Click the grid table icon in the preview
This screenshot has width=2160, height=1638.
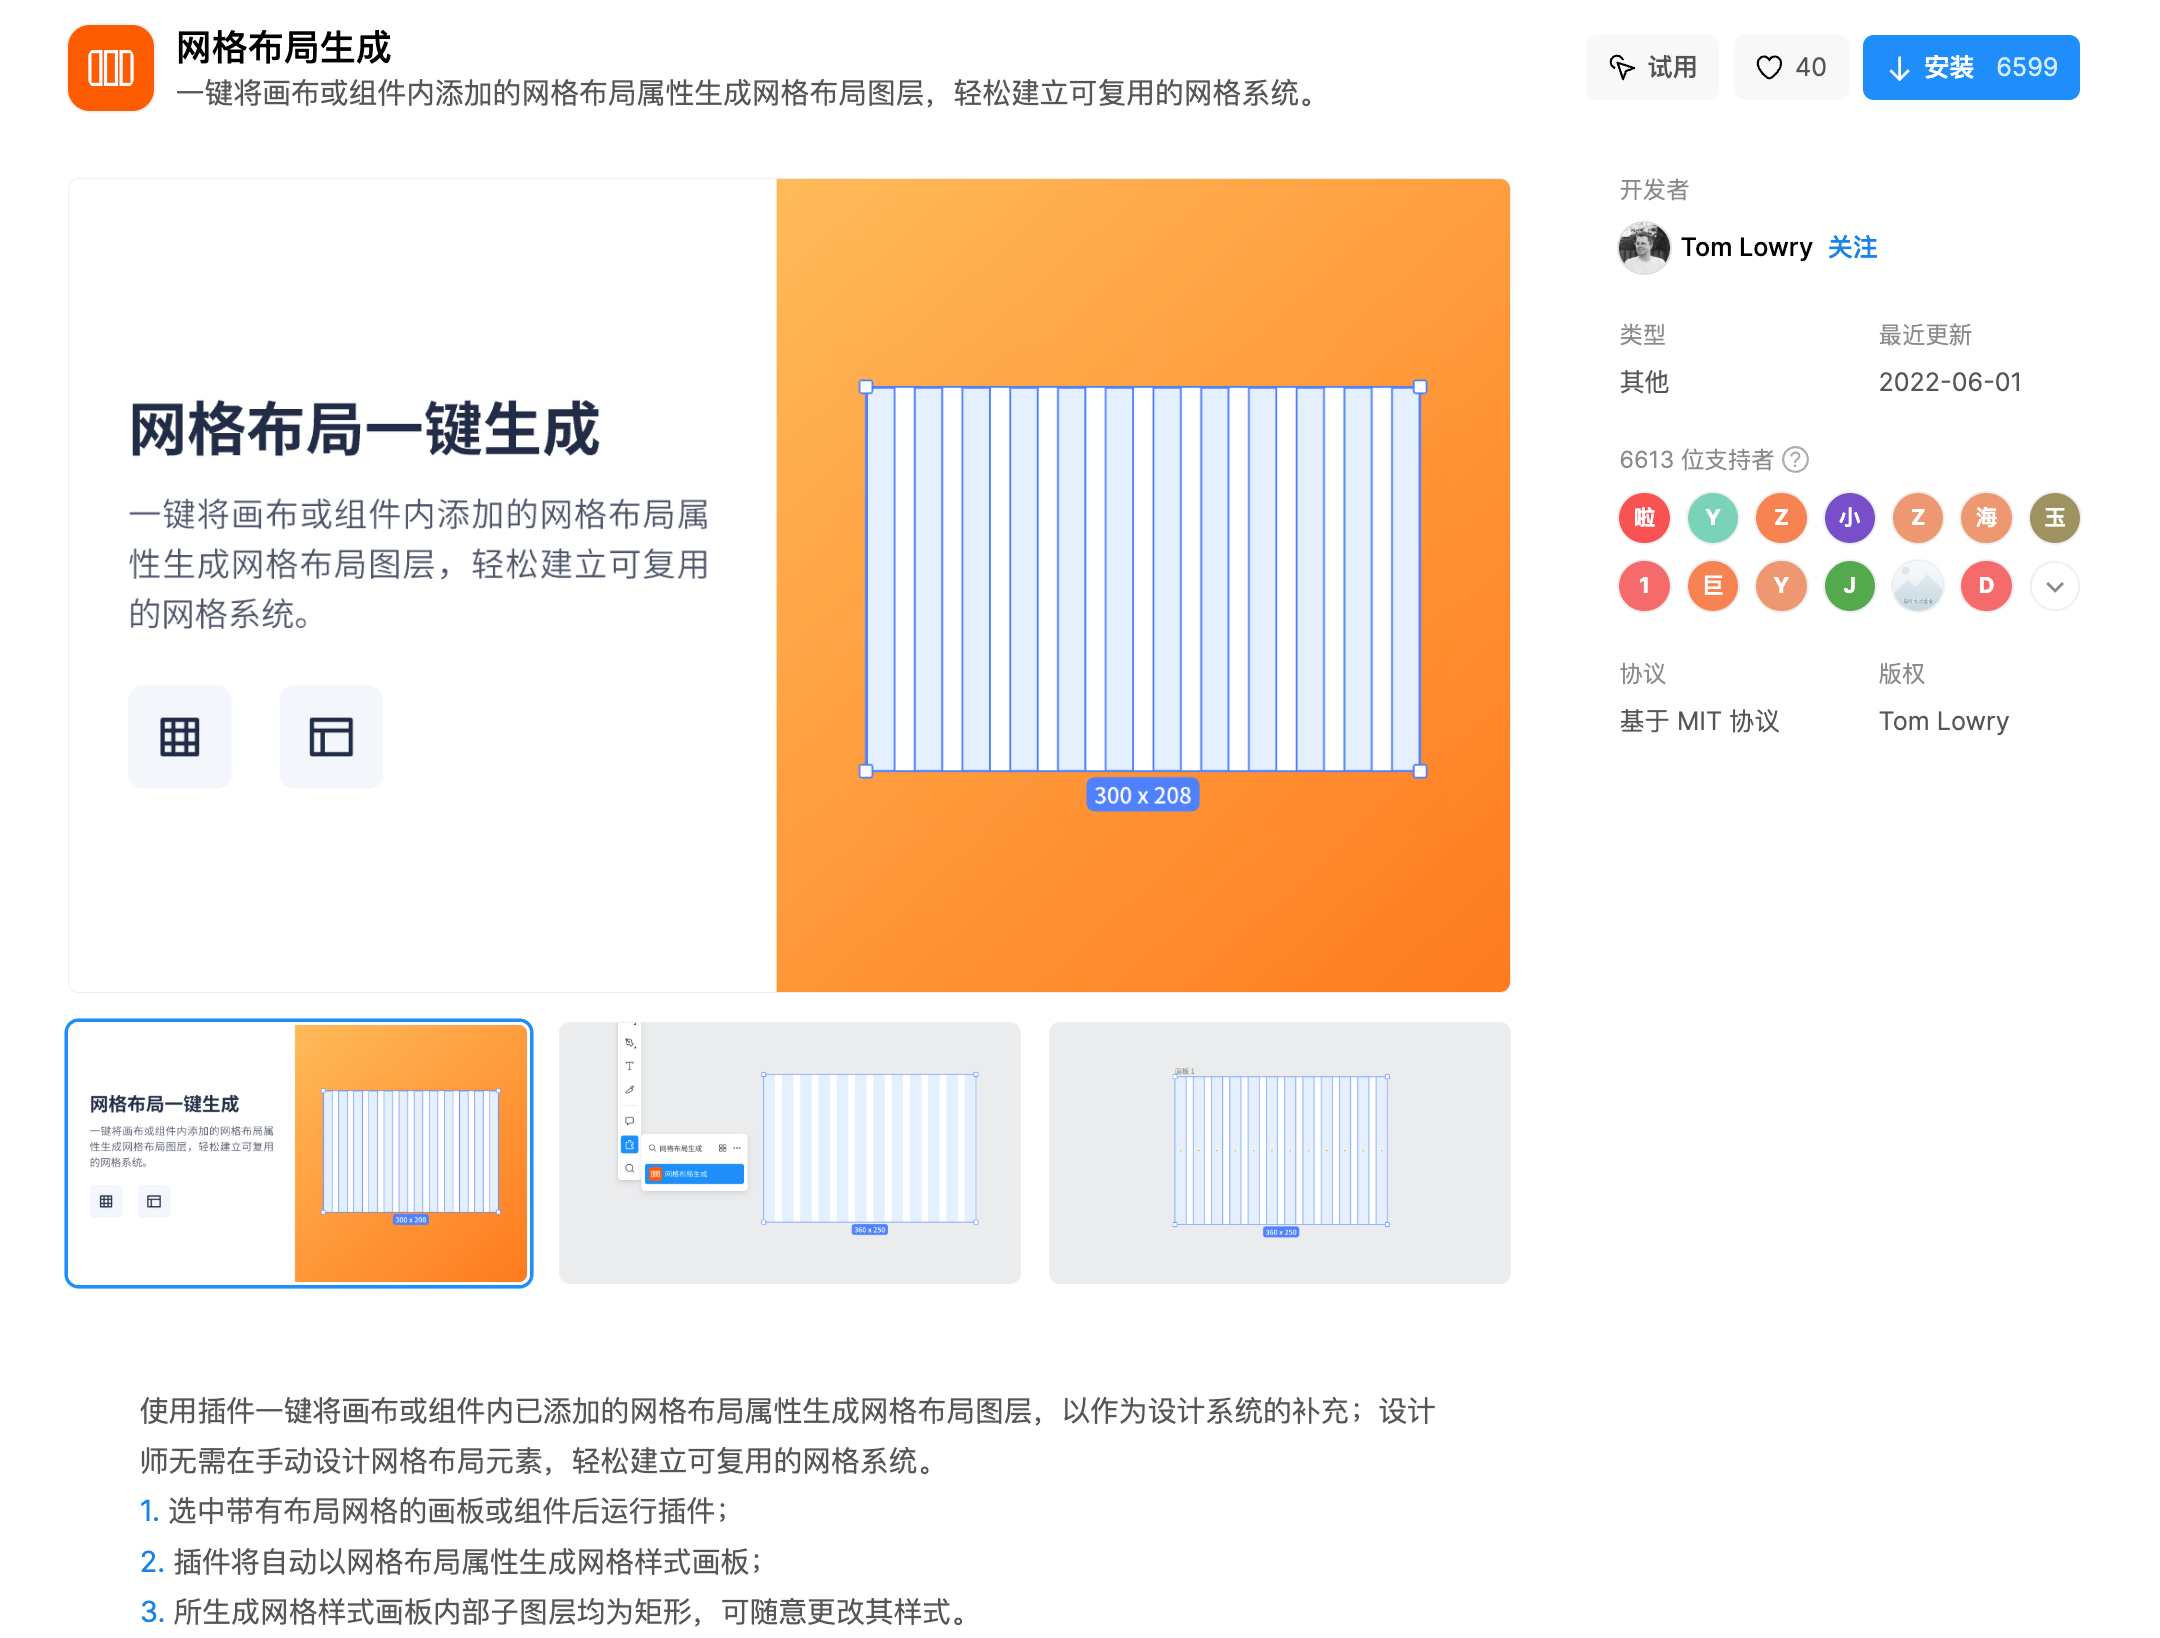click(x=180, y=737)
